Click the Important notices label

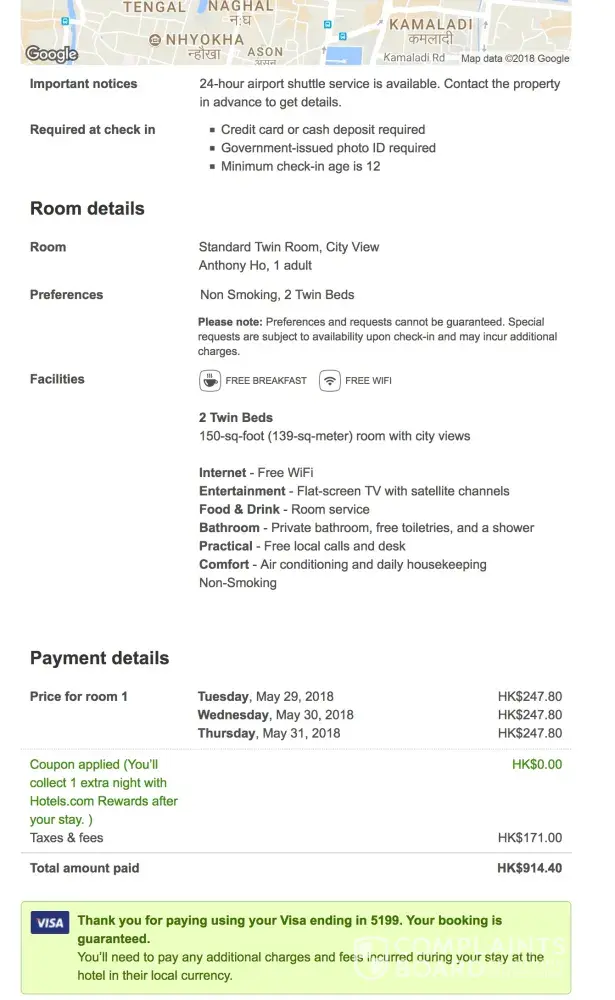83,84
